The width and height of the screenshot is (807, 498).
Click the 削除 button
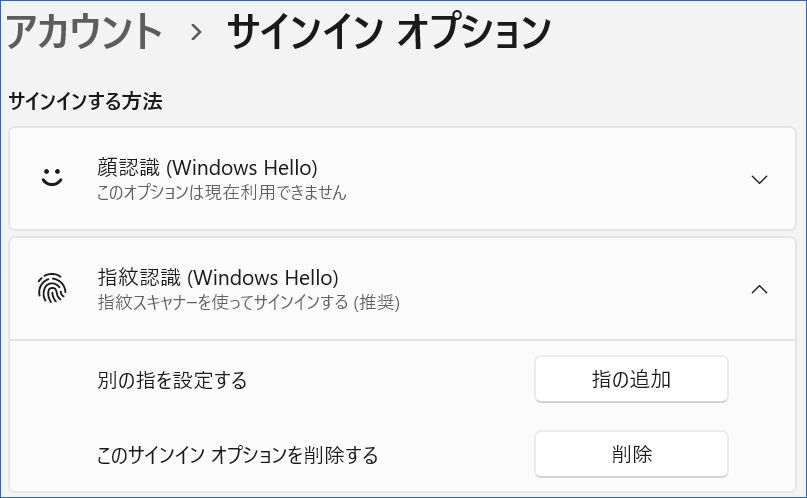pos(631,454)
